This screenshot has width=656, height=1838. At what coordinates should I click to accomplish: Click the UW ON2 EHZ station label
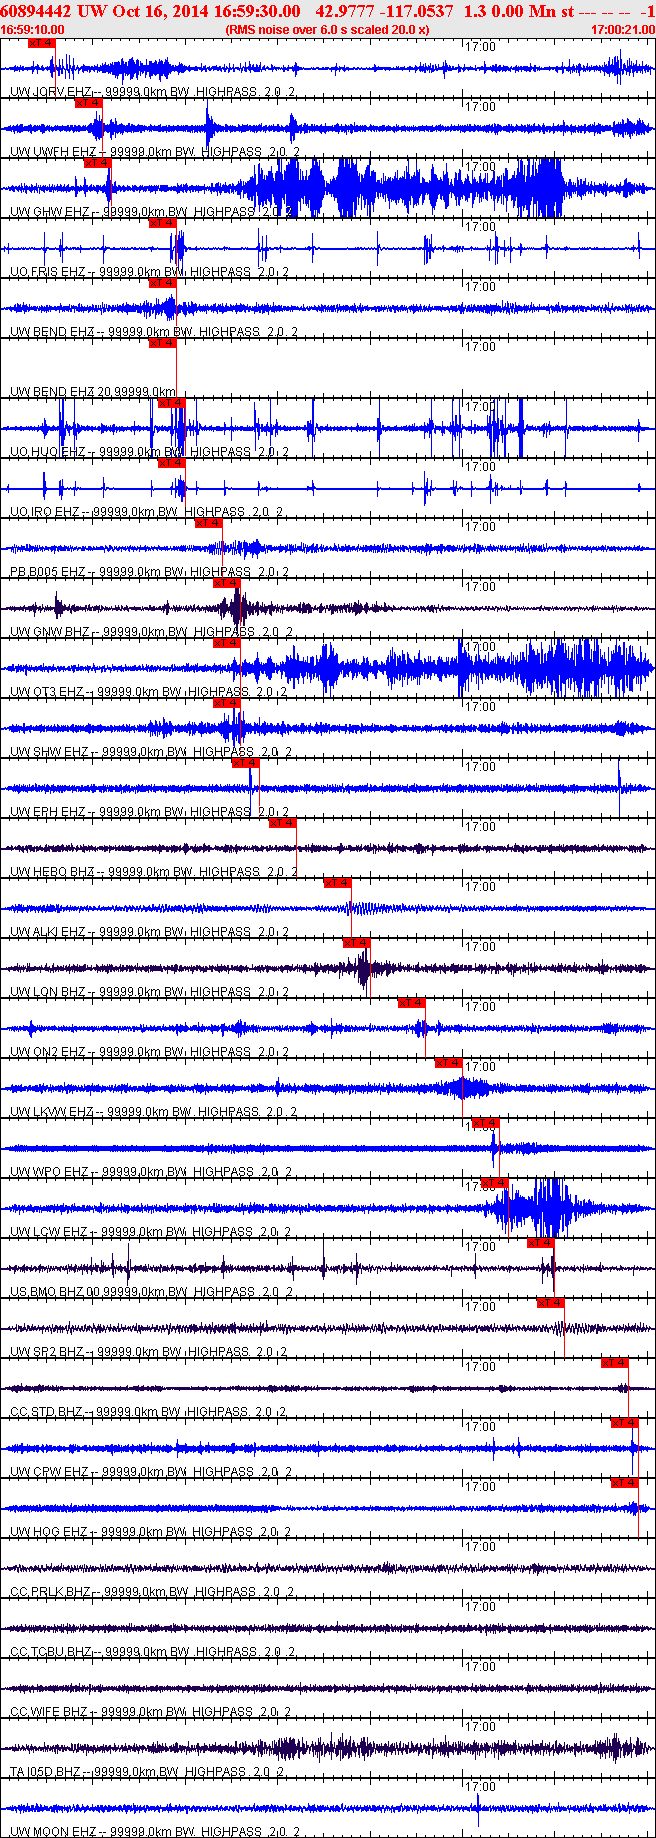pyautogui.click(x=149, y=1052)
